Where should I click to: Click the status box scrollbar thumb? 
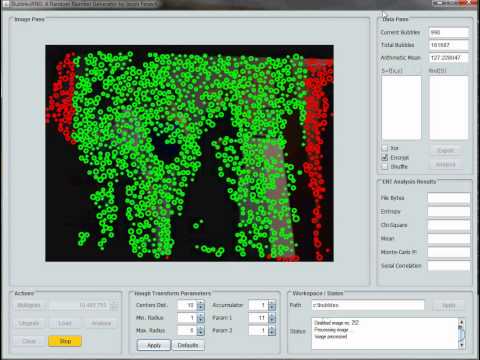pyautogui.click(x=462, y=332)
